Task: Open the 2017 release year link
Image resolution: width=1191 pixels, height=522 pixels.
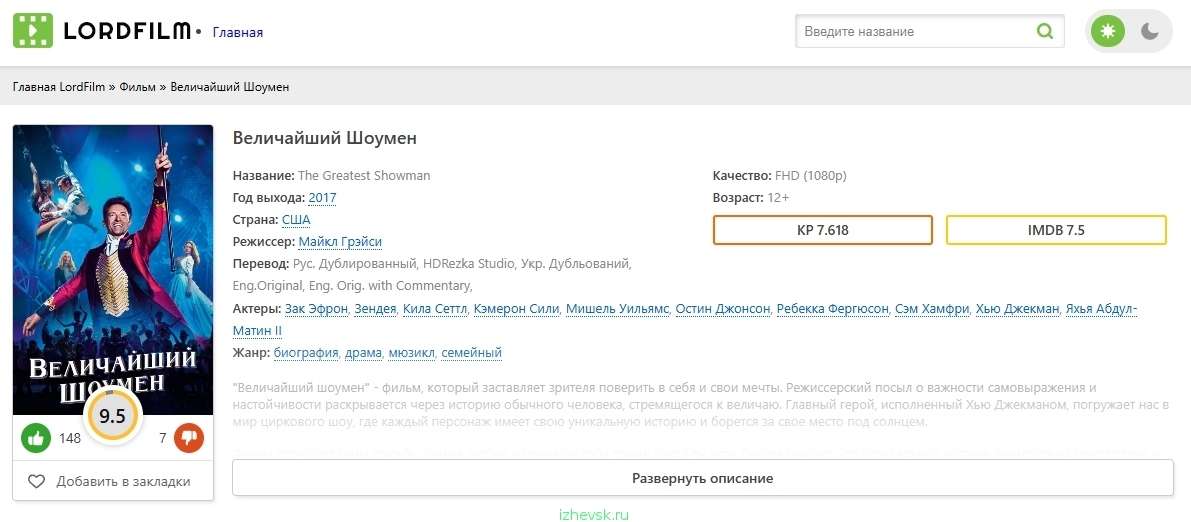Action: click(322, 198)
